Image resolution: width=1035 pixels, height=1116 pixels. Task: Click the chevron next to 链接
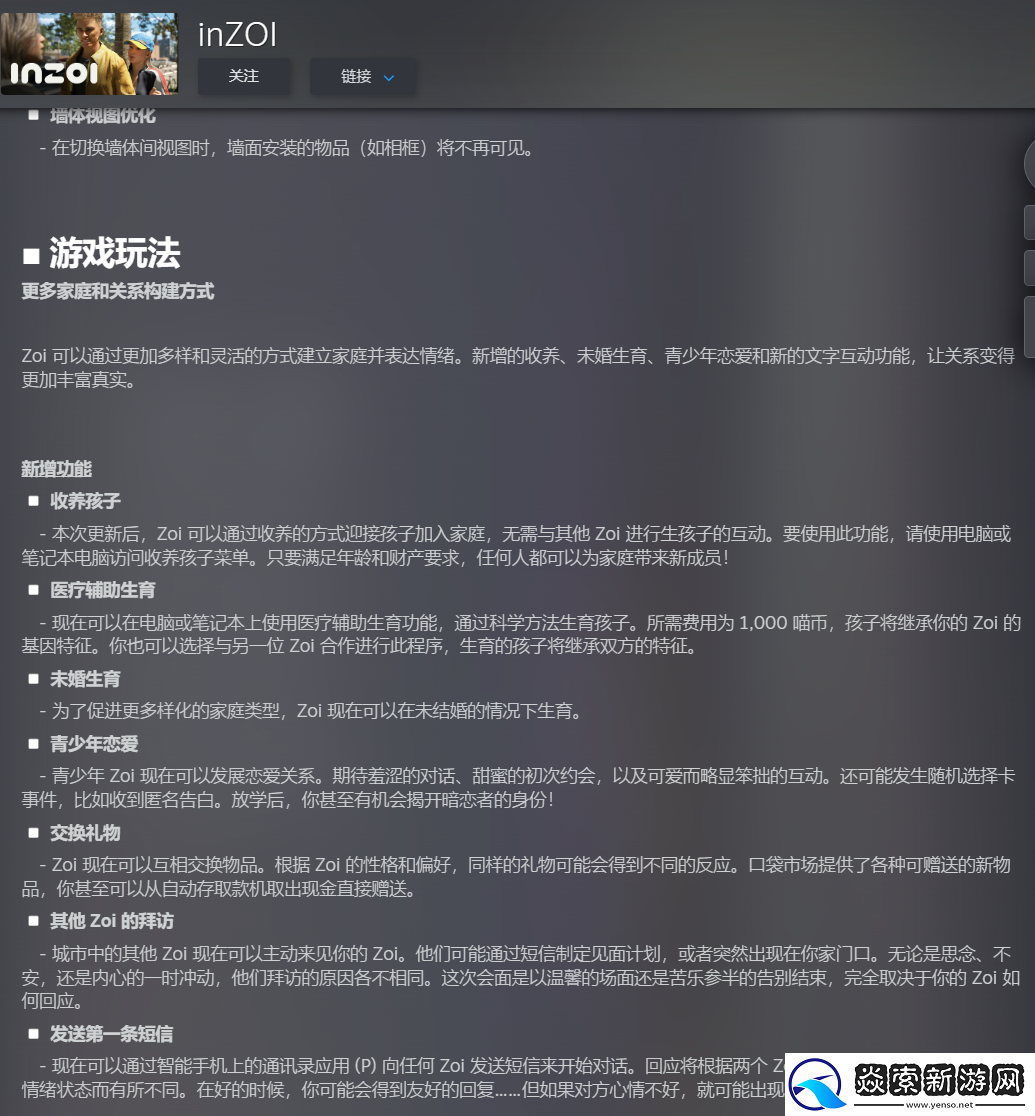(389, 77)
